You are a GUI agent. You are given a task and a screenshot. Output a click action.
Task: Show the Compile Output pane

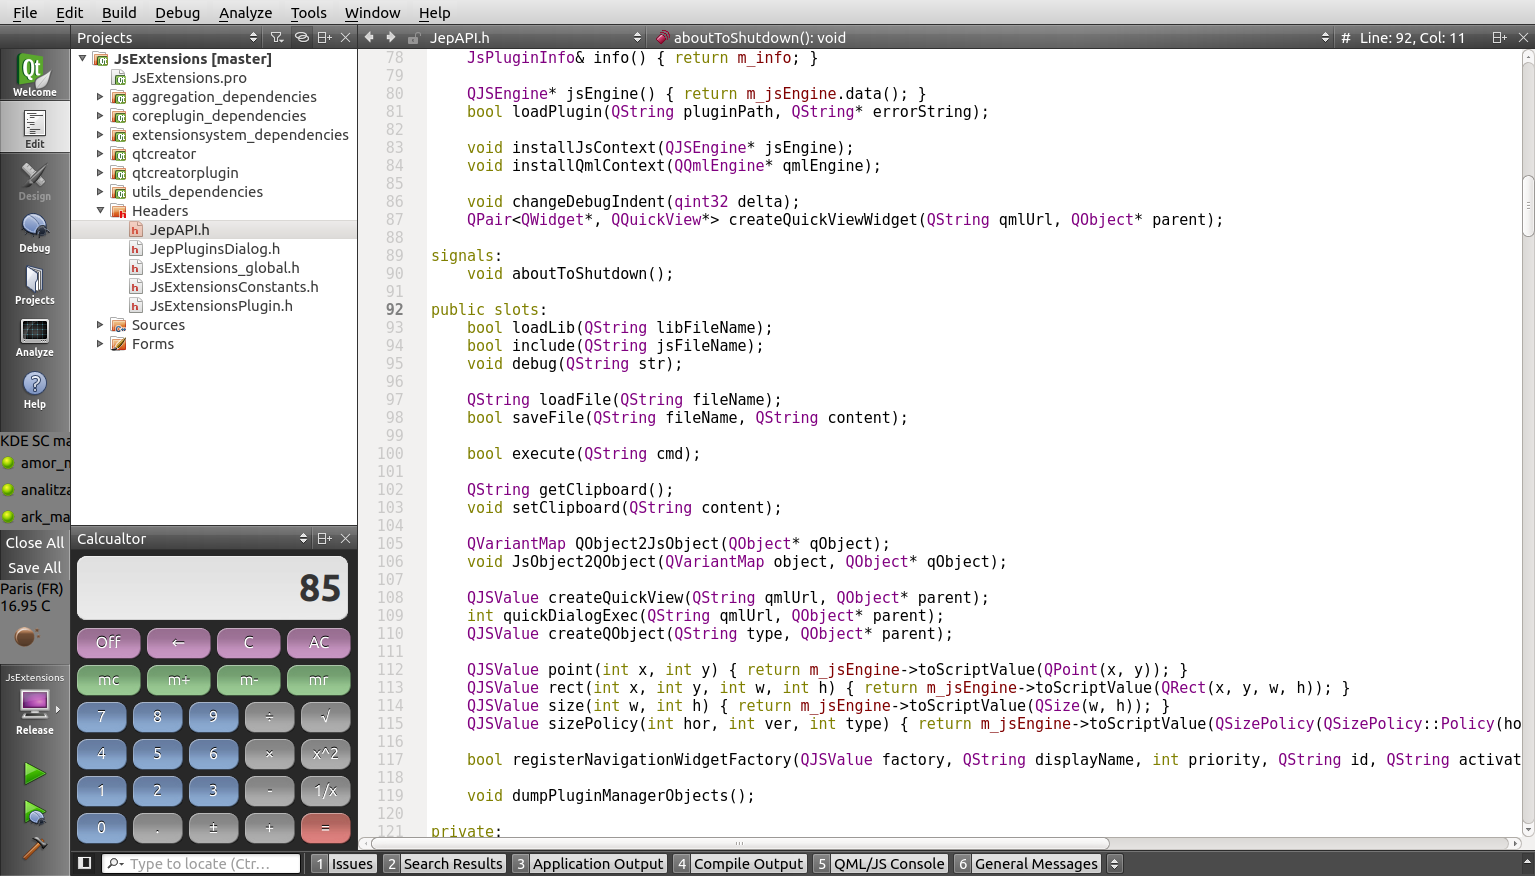(740, 863)
